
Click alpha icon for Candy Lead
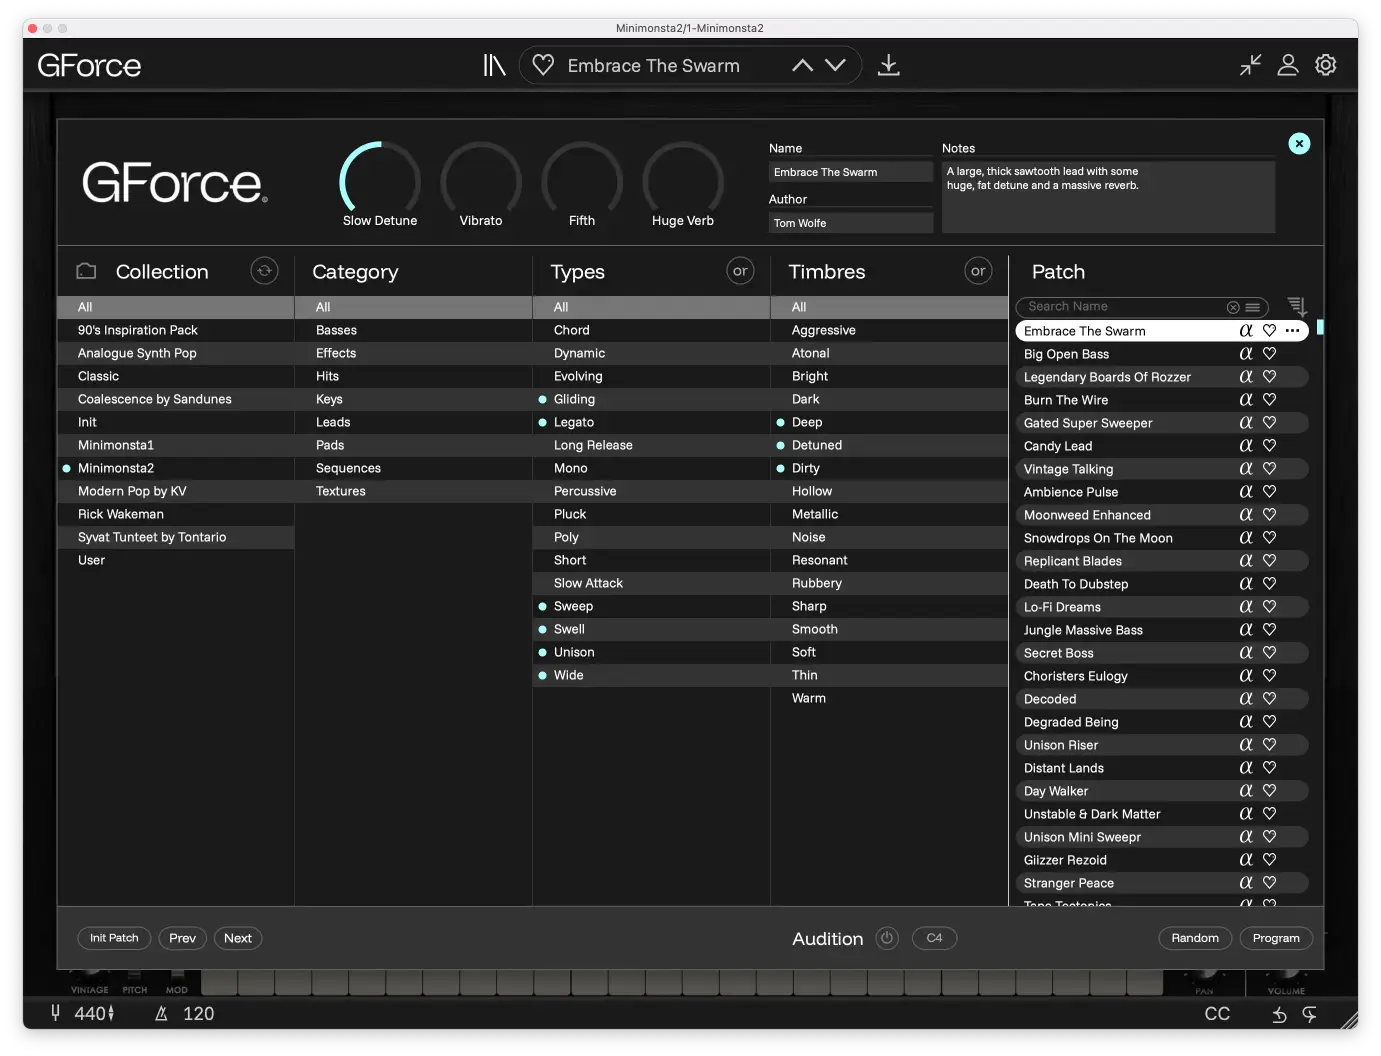pyautogui.click(x=1246, y=446)
